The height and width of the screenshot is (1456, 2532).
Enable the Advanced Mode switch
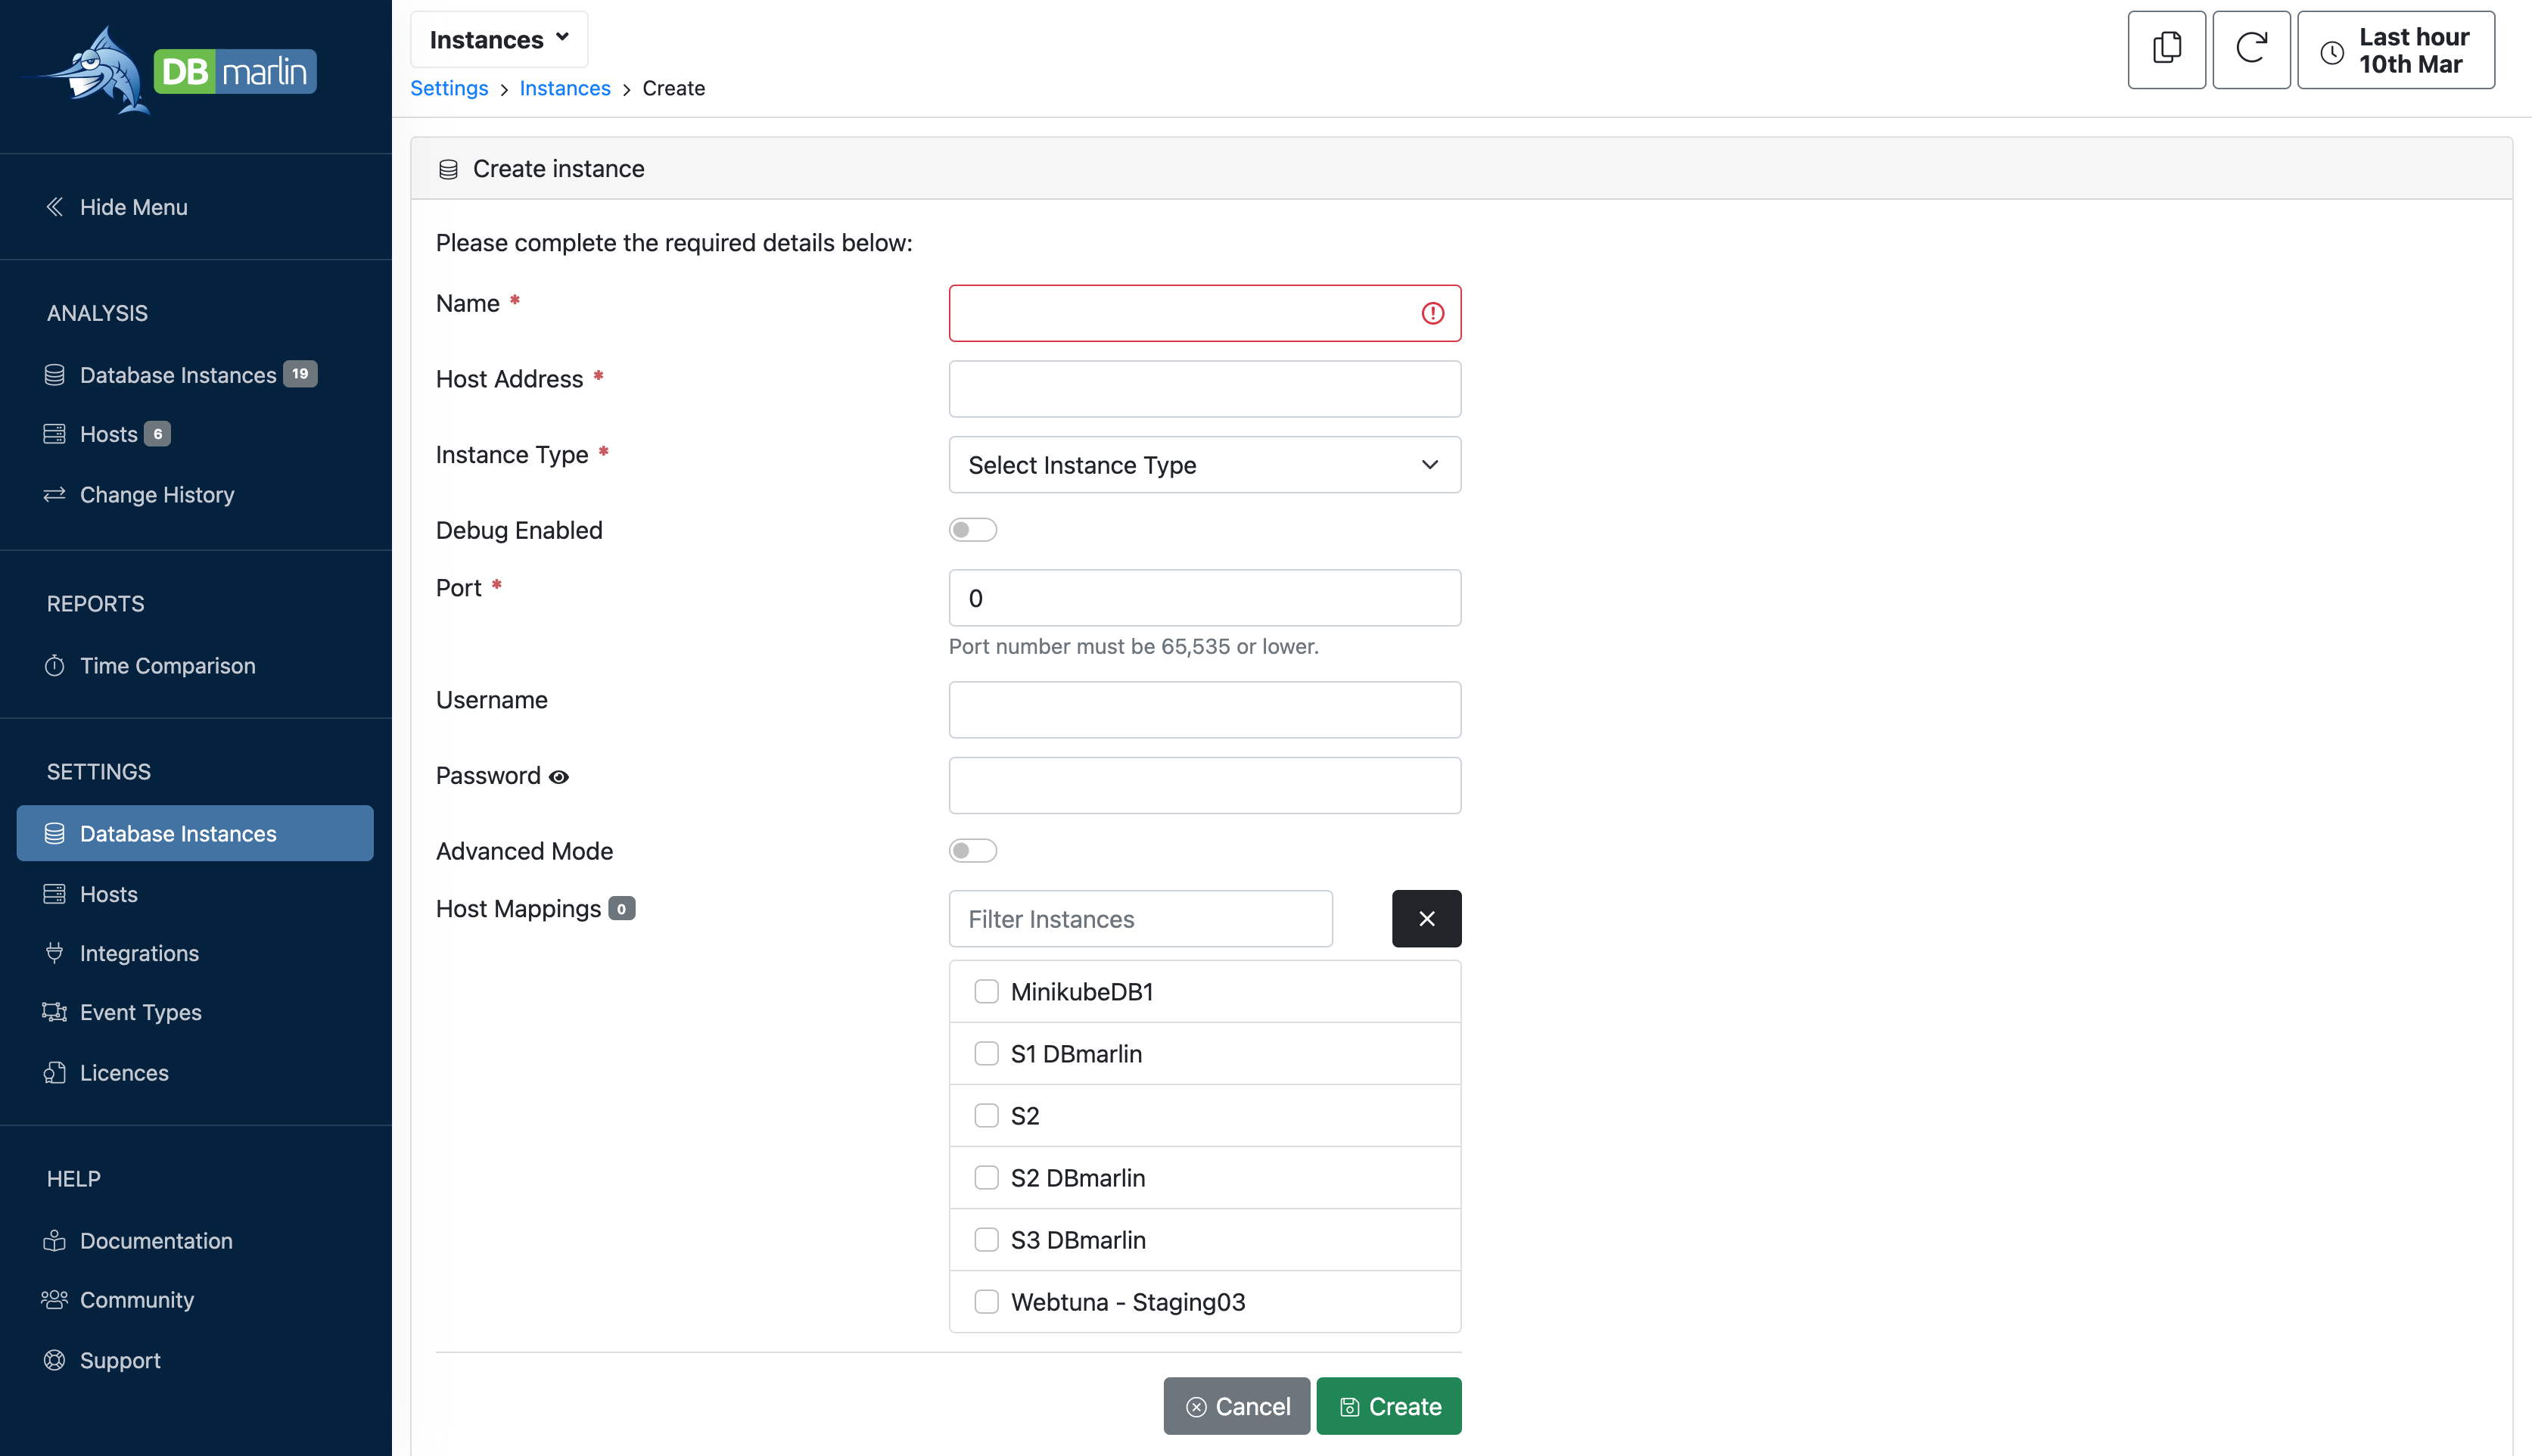click(972, 850)
